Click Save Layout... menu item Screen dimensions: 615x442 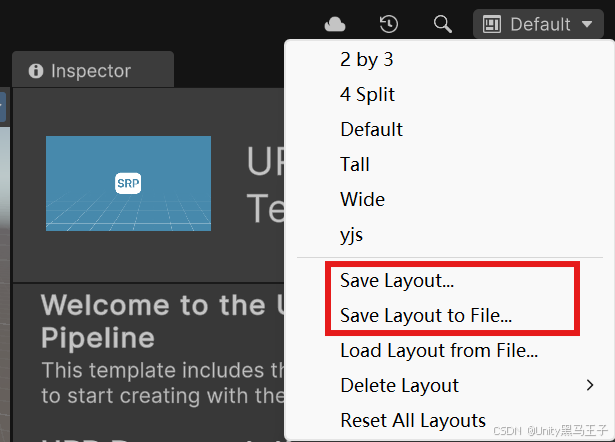tap(449, 281)
